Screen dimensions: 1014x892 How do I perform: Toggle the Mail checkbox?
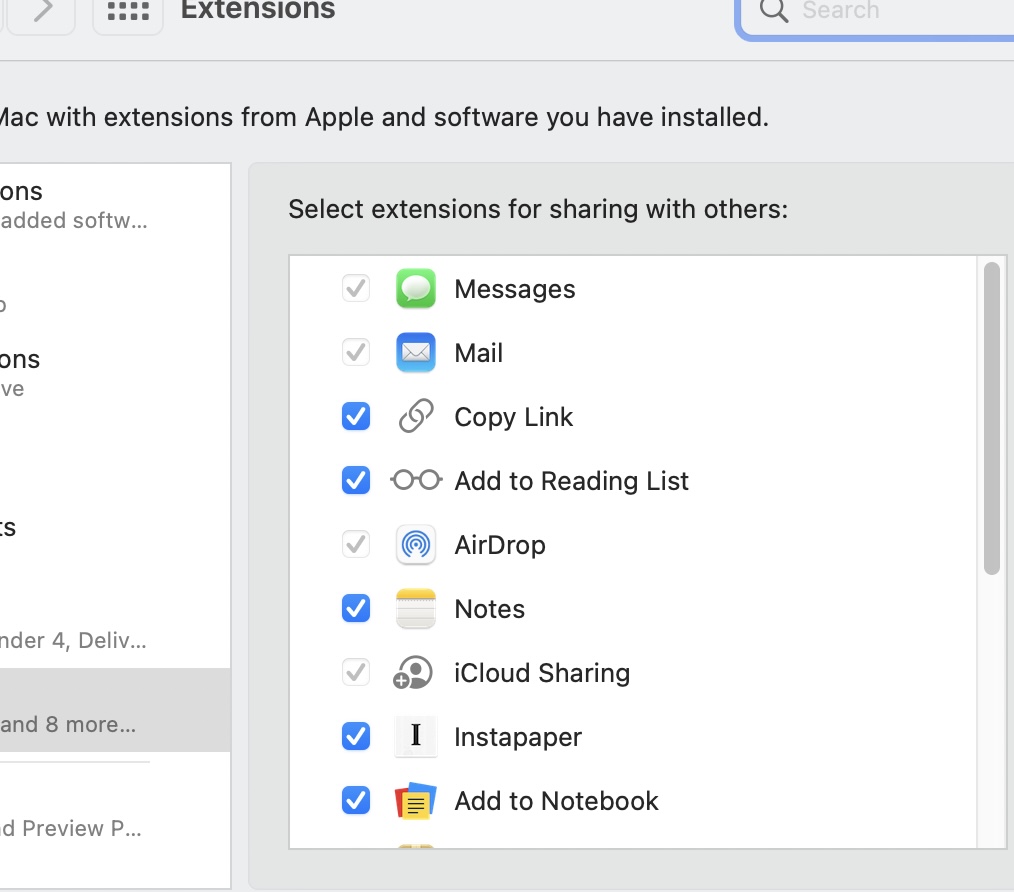[356, 353]
